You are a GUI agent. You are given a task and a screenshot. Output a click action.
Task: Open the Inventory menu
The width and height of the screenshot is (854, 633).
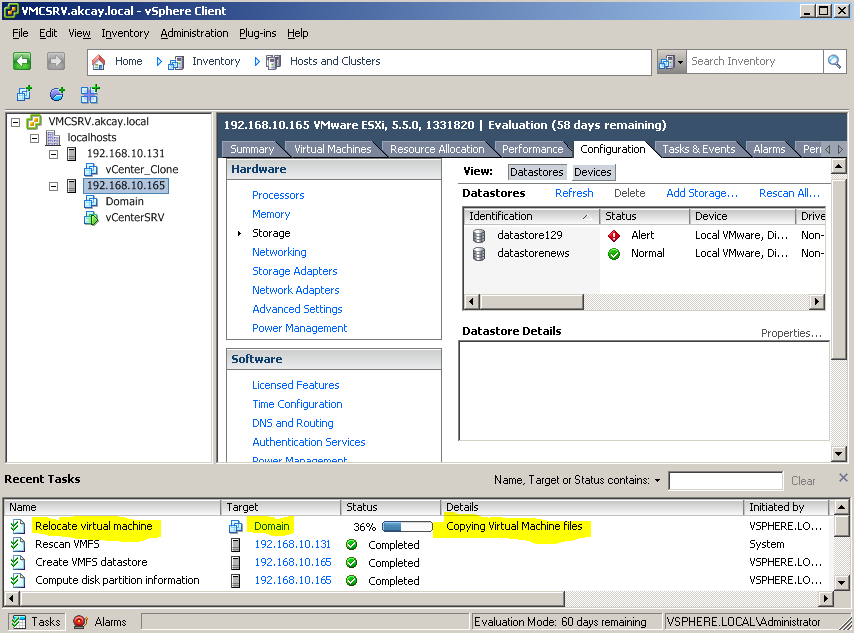tap(125, 33)
